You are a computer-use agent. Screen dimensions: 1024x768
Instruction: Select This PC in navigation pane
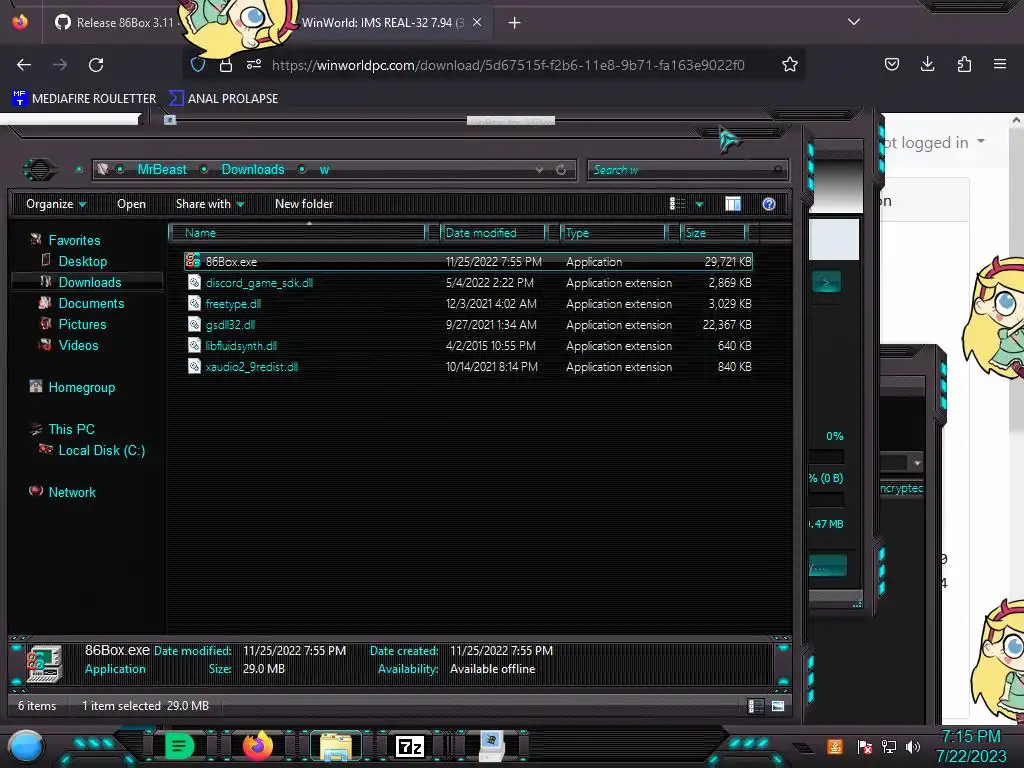[71, 429]
